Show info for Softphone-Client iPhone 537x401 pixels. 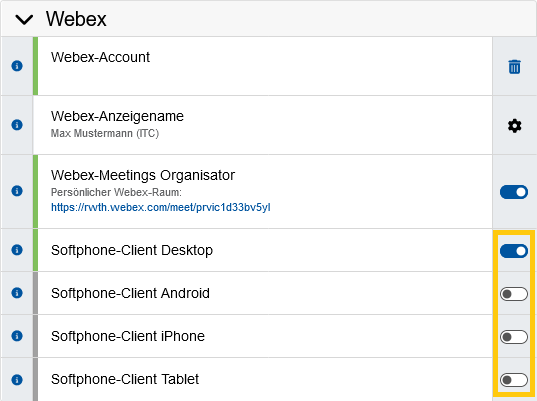point(17,336)
